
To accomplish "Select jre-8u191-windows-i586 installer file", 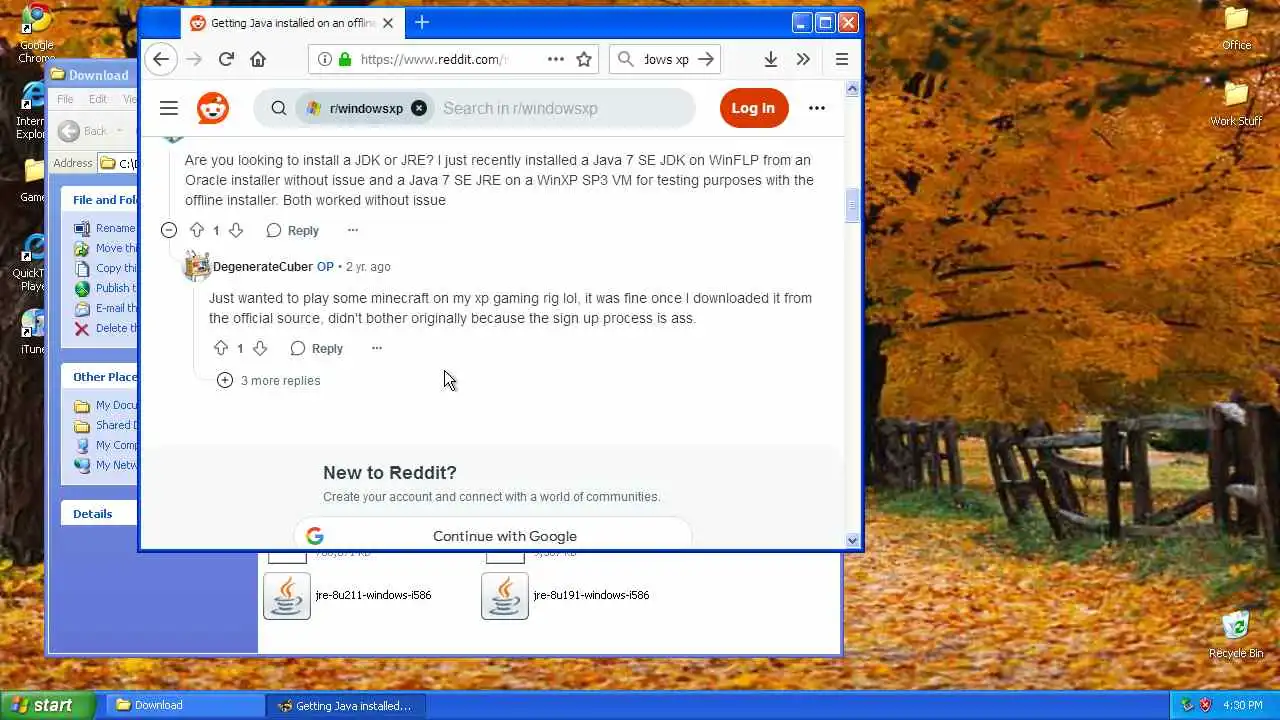I will coord(567,596).
